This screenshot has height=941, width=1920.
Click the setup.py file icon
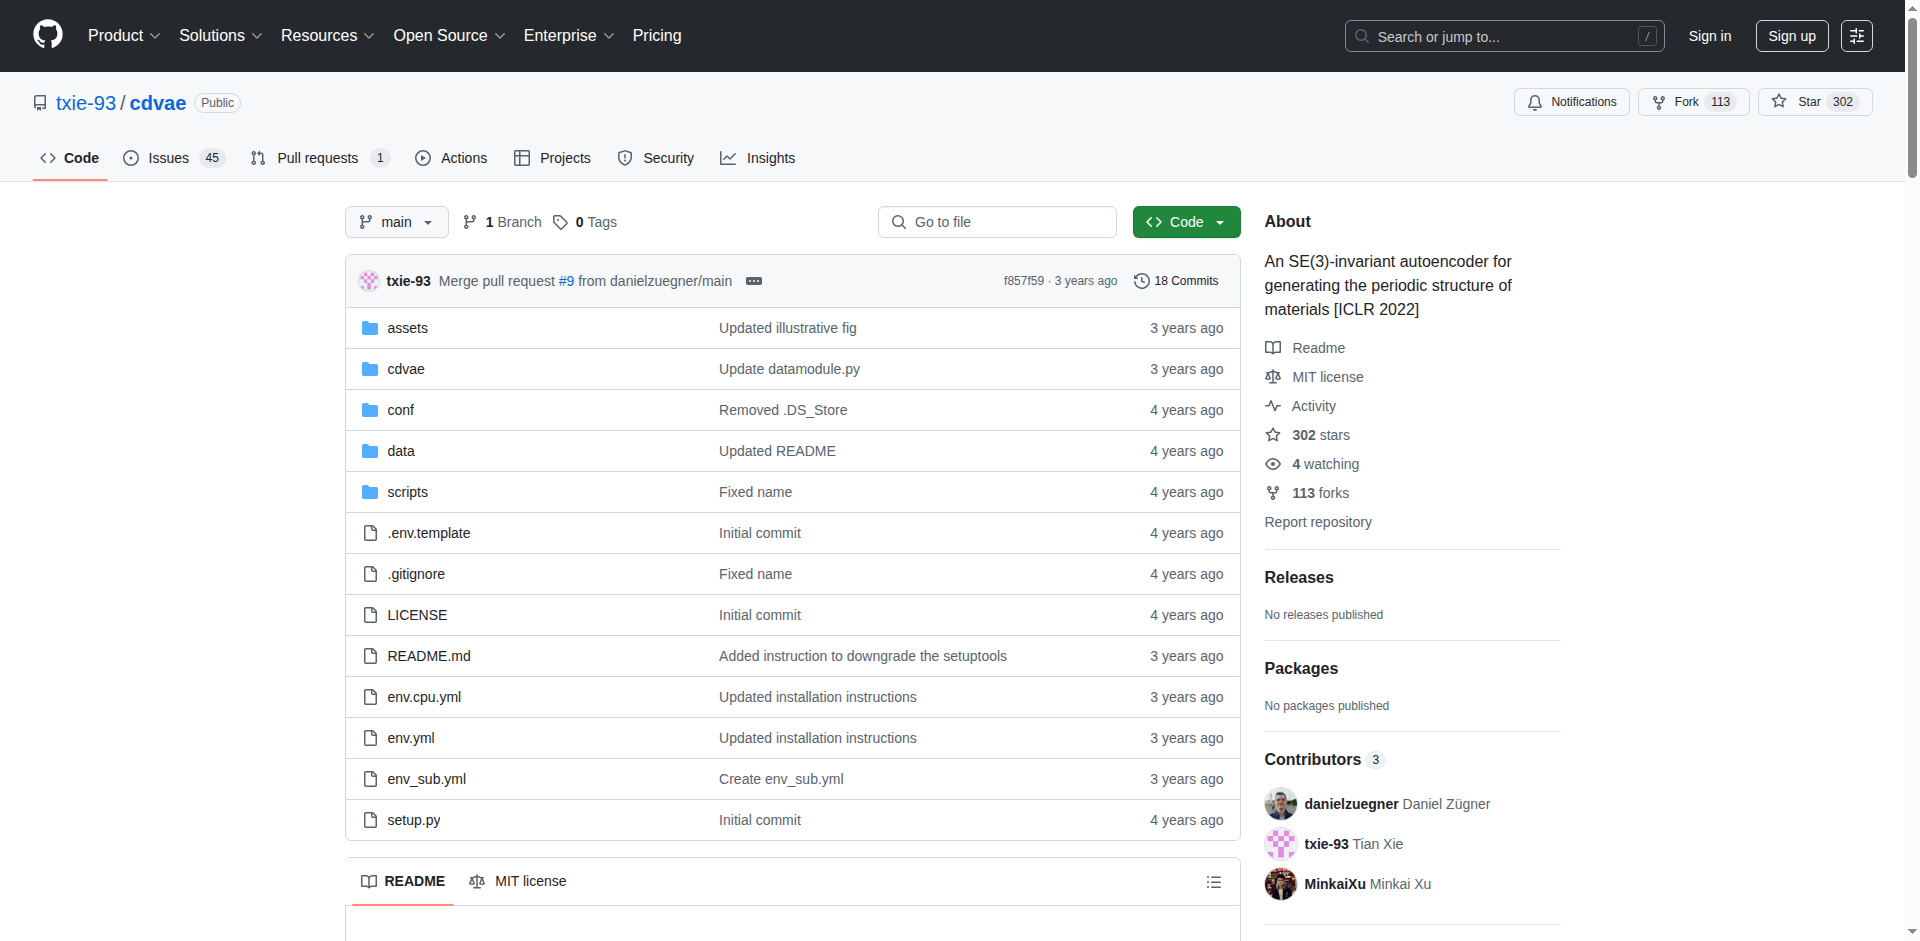click(370, 820)
